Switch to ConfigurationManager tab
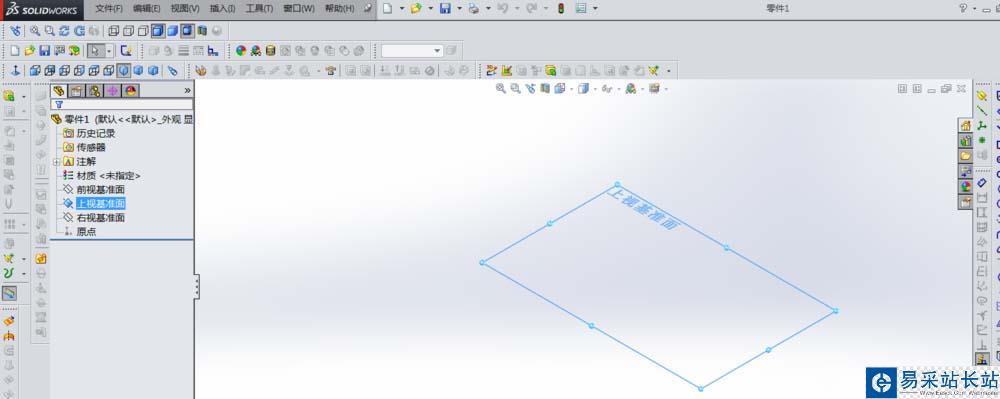The image size is (1000, 399). (94, 91)
